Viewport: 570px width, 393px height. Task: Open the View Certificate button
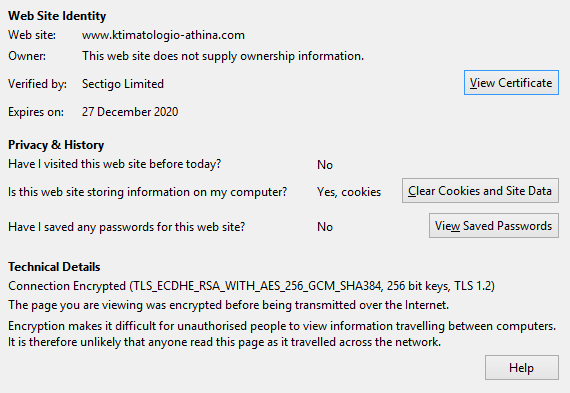pyautogui.click(x=511, y=83)
